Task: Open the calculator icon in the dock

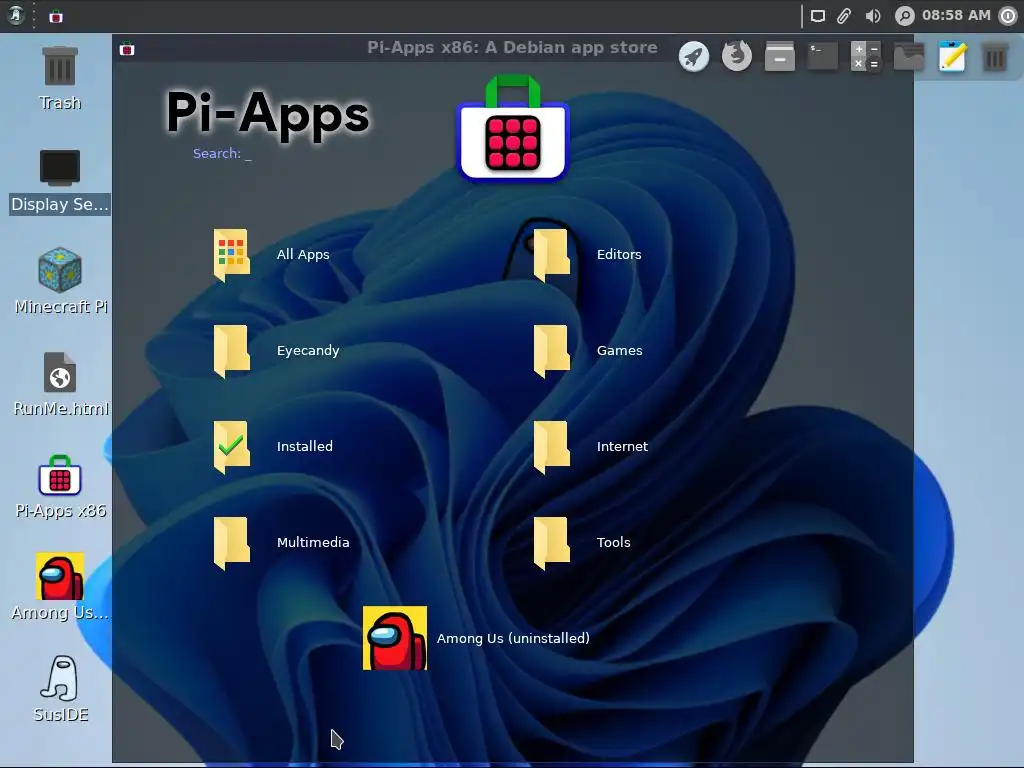Action: [866, 56]
